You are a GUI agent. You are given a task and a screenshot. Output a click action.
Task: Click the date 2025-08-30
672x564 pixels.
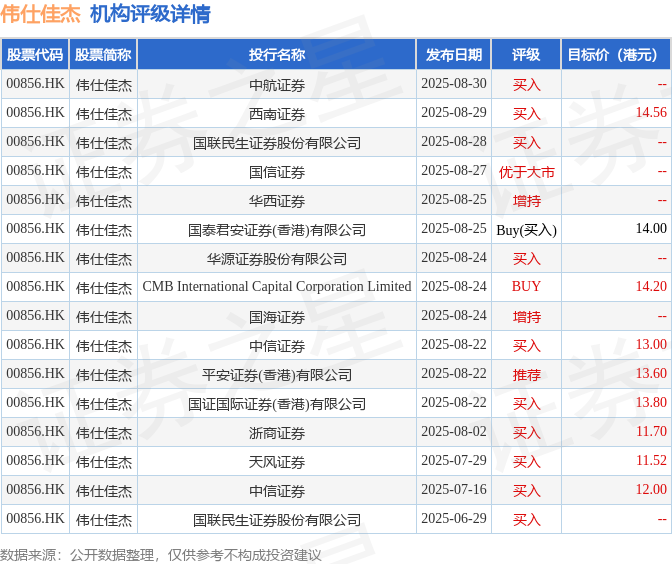453,83
